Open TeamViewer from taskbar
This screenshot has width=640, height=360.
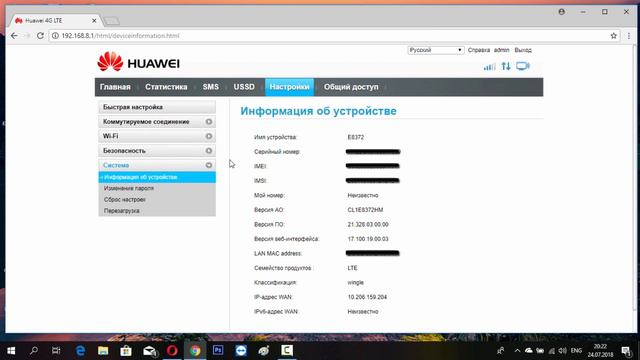[241, 351]
